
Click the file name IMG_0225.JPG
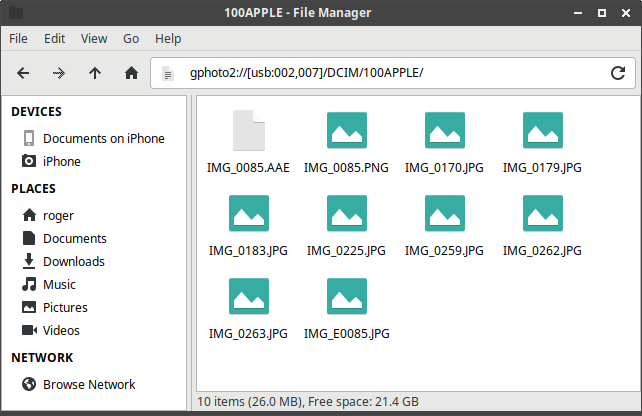click(x=346, y=251)
